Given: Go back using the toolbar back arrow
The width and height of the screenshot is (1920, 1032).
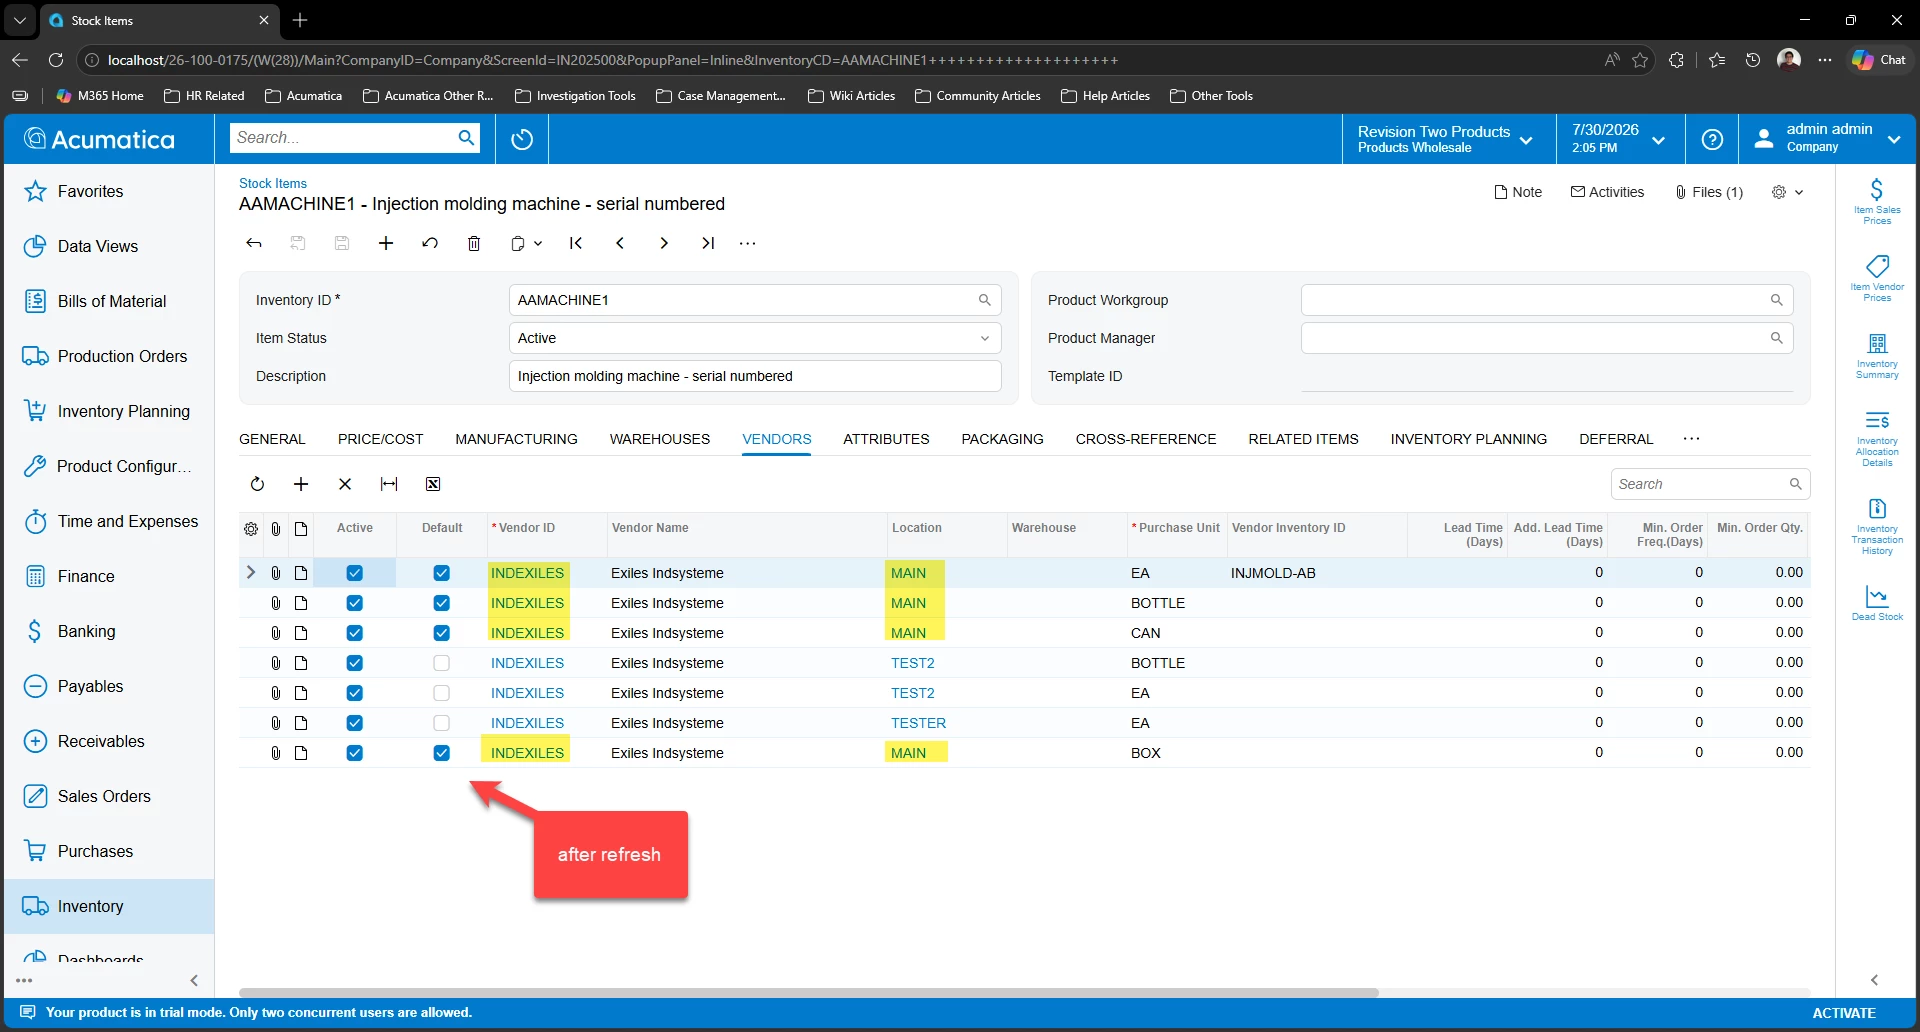Looking at the screenshot, I should click(x=254, y=243).
